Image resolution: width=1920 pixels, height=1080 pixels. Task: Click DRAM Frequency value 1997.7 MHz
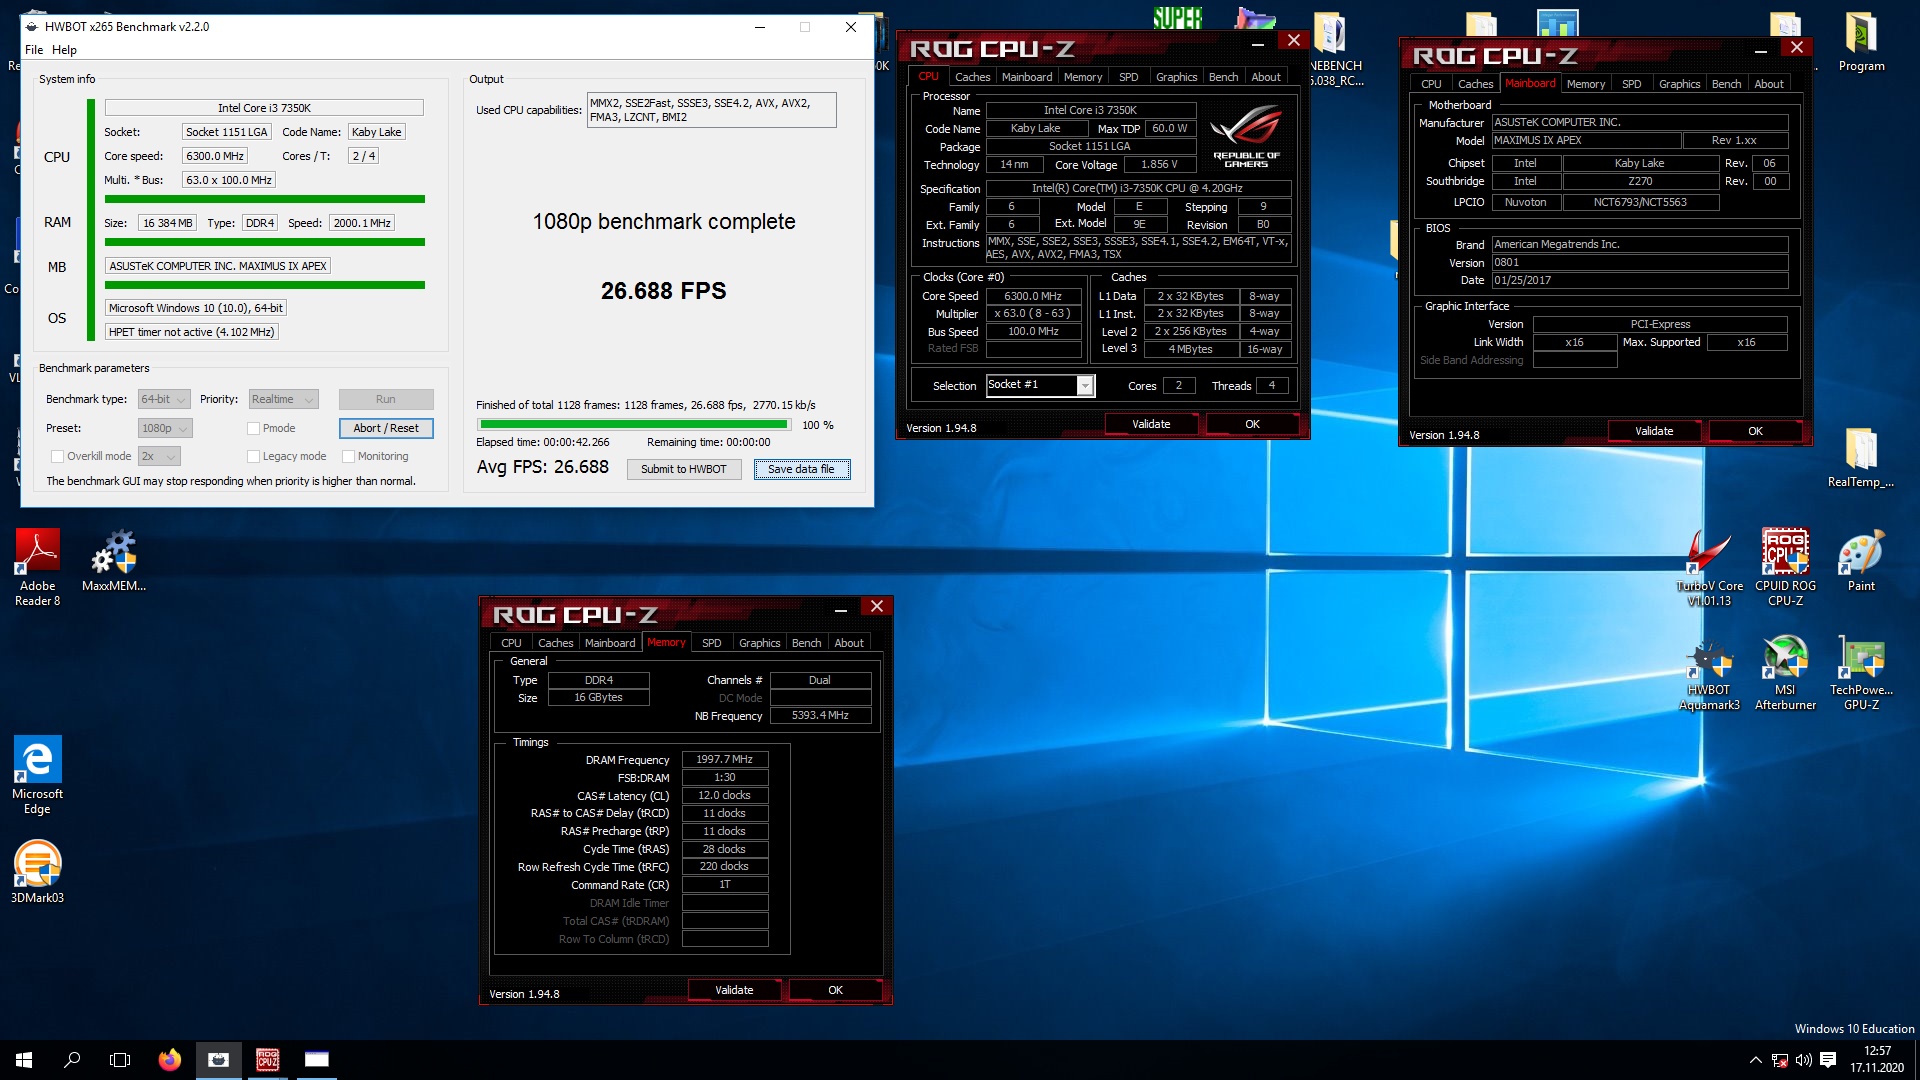click(725, 760)
